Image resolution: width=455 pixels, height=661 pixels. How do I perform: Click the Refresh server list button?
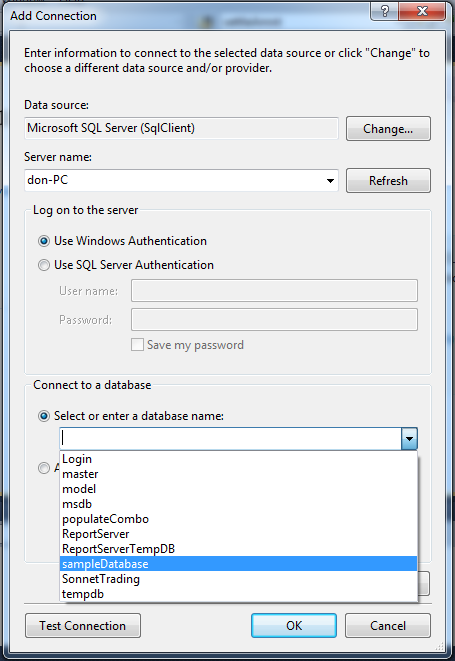pos(388,181)
